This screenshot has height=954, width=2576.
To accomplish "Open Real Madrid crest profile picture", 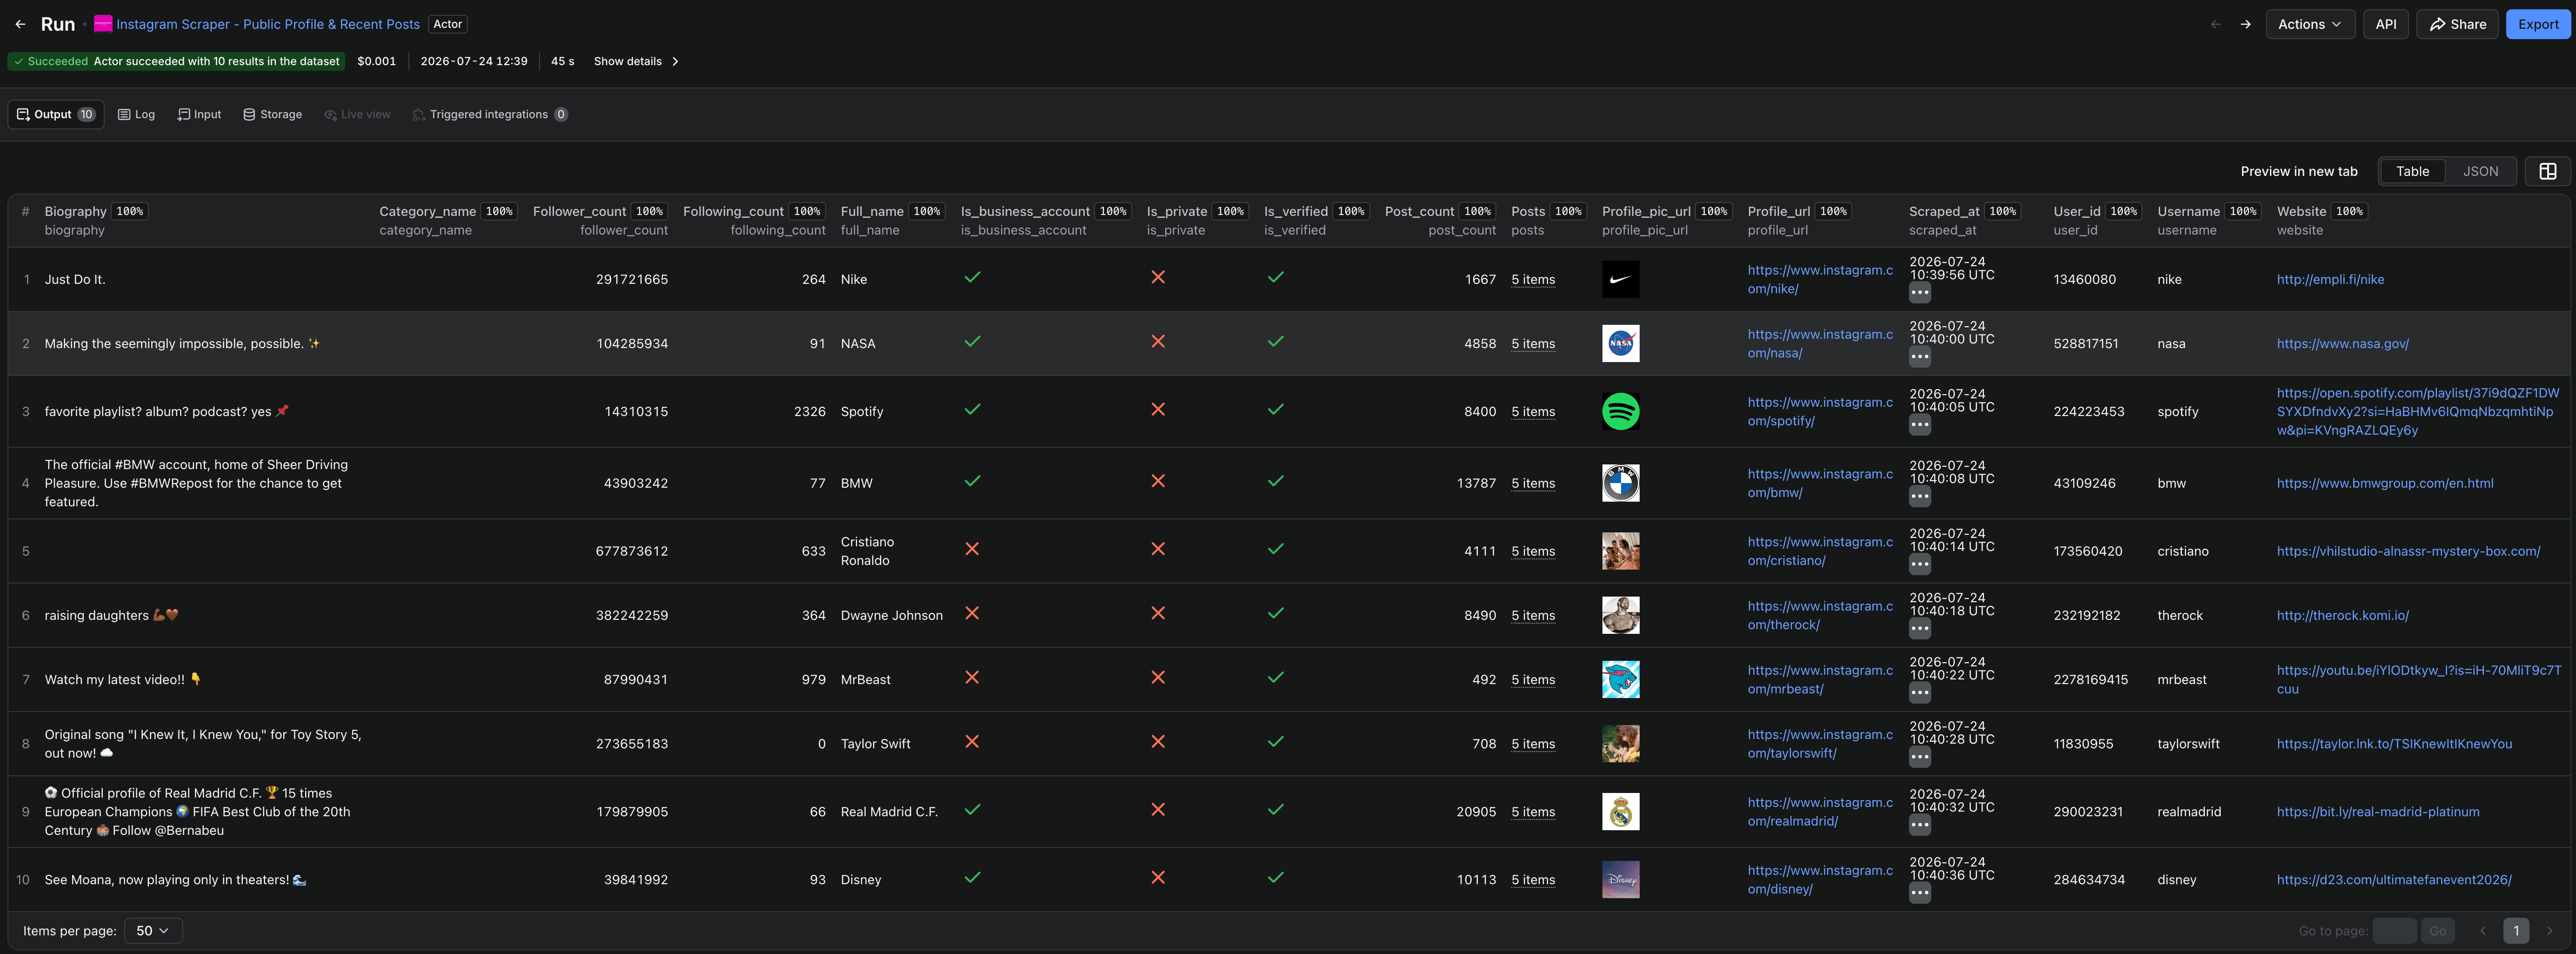I will point(1620,811).
